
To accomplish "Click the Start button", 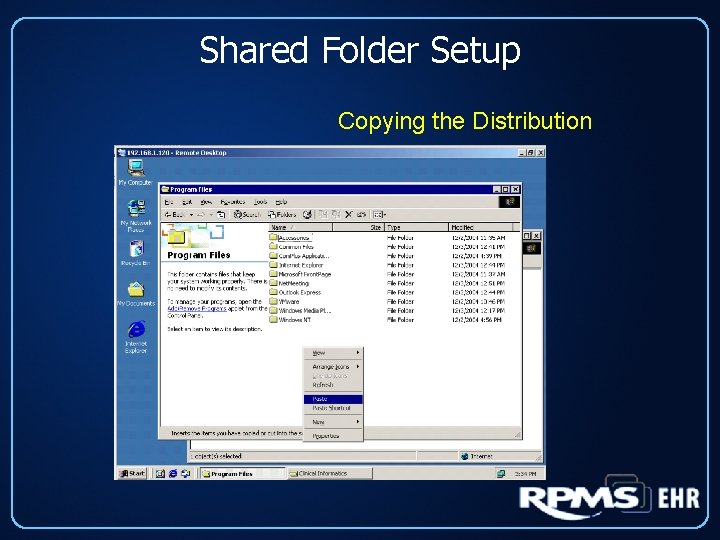I will [132, 473].
